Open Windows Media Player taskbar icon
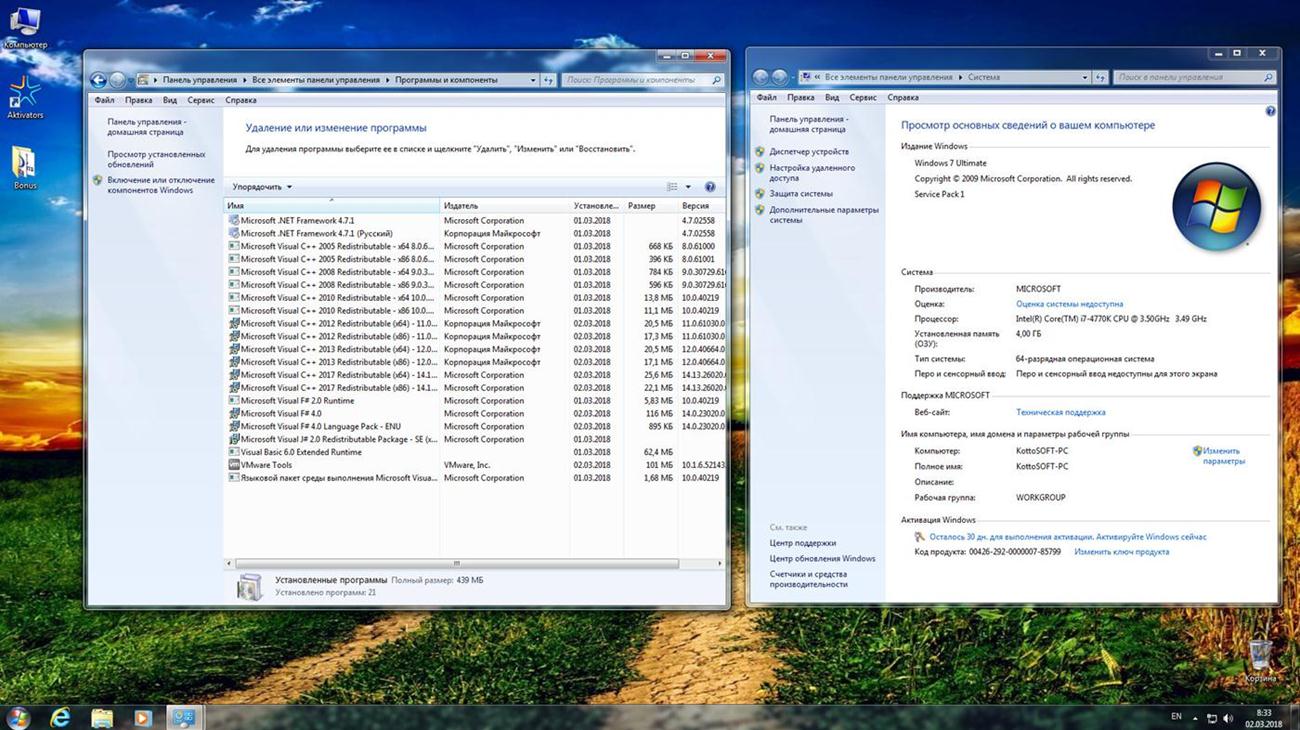 tap(142, 717)
